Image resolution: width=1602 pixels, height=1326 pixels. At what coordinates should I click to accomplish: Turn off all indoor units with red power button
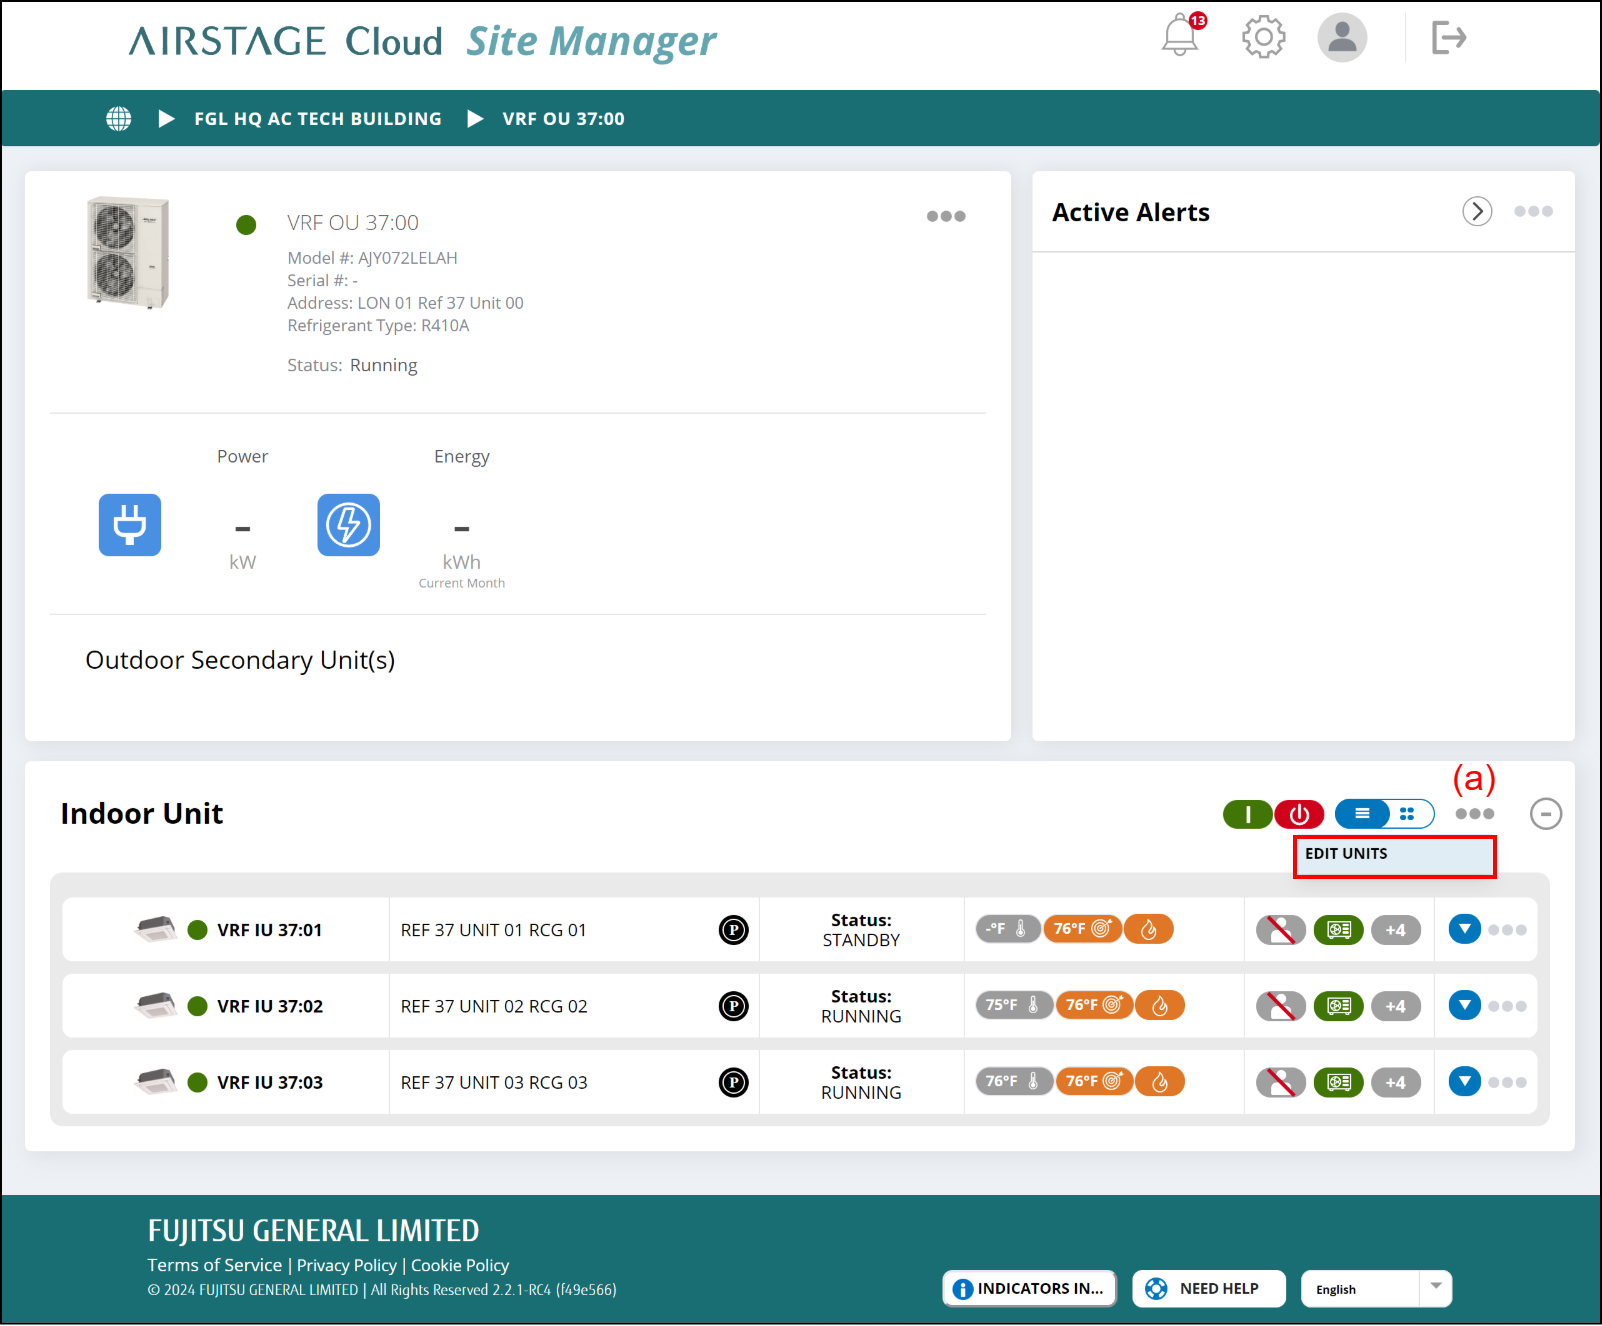tap(1299, 814)
